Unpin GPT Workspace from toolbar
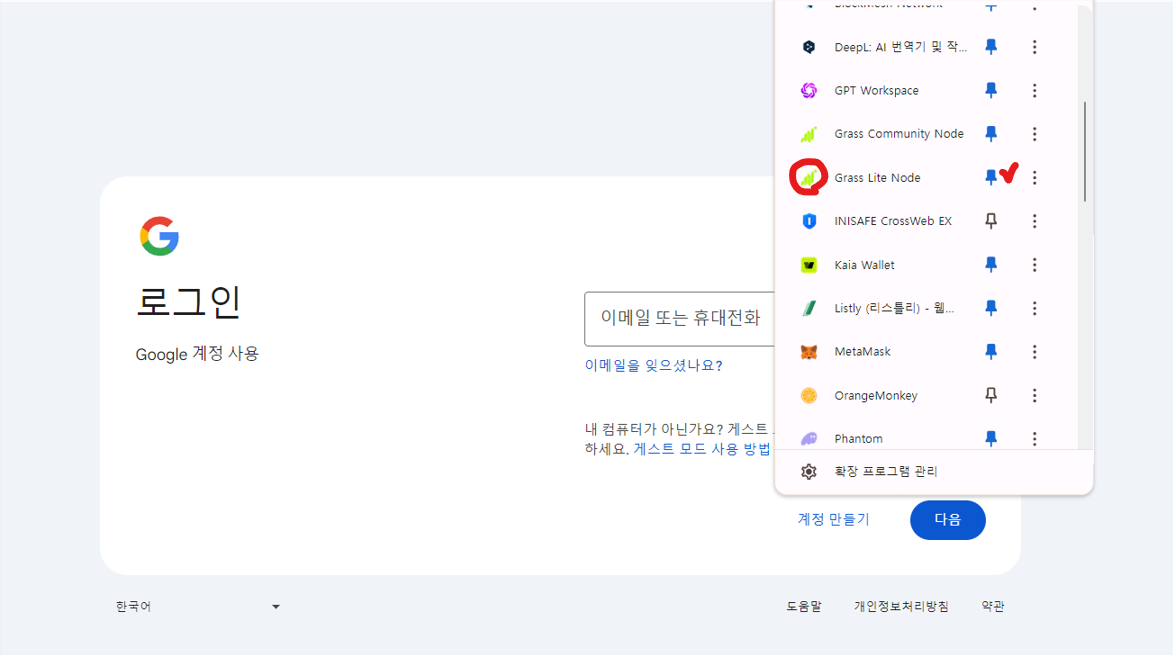 [x=991, y=90]
